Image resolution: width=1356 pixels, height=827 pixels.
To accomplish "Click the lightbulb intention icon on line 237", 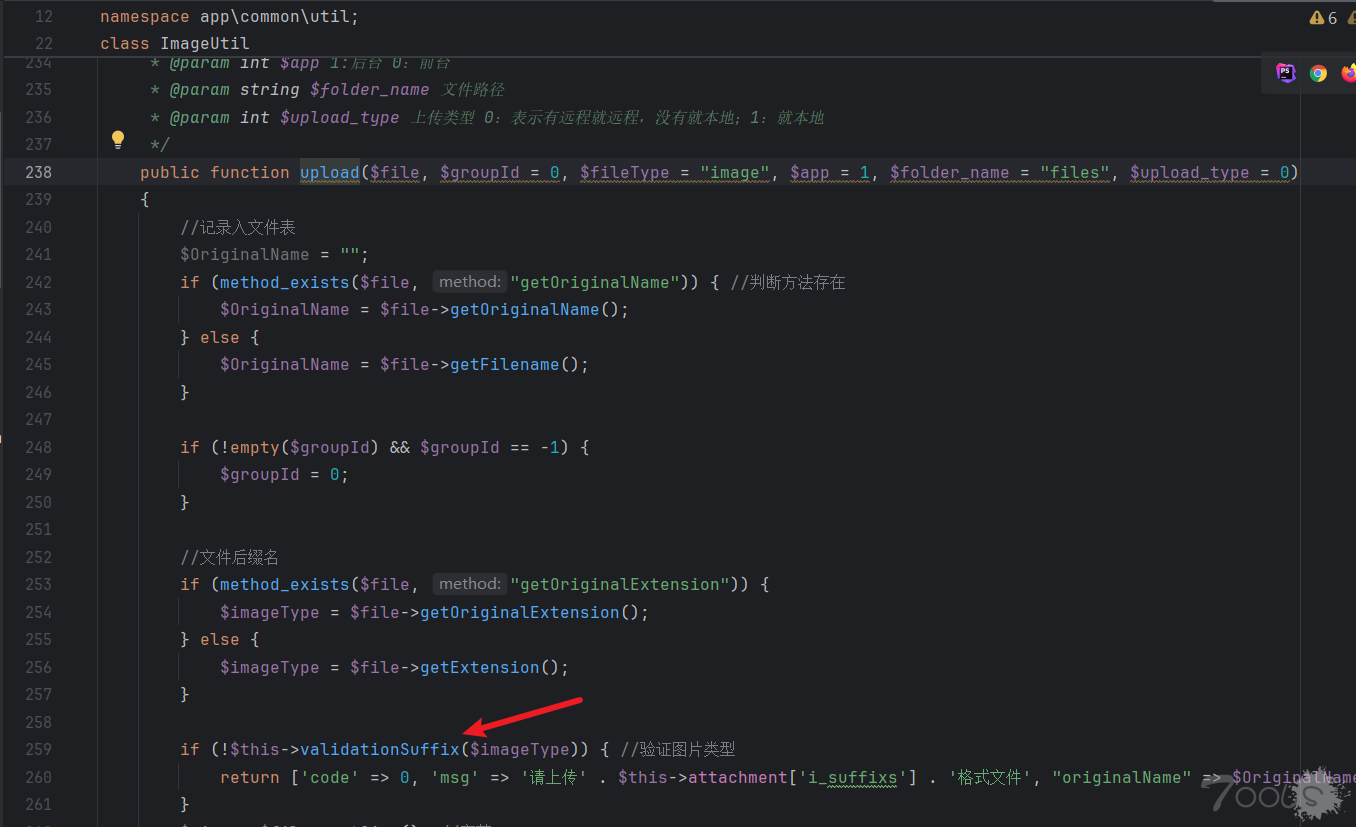I will point(118,139).
